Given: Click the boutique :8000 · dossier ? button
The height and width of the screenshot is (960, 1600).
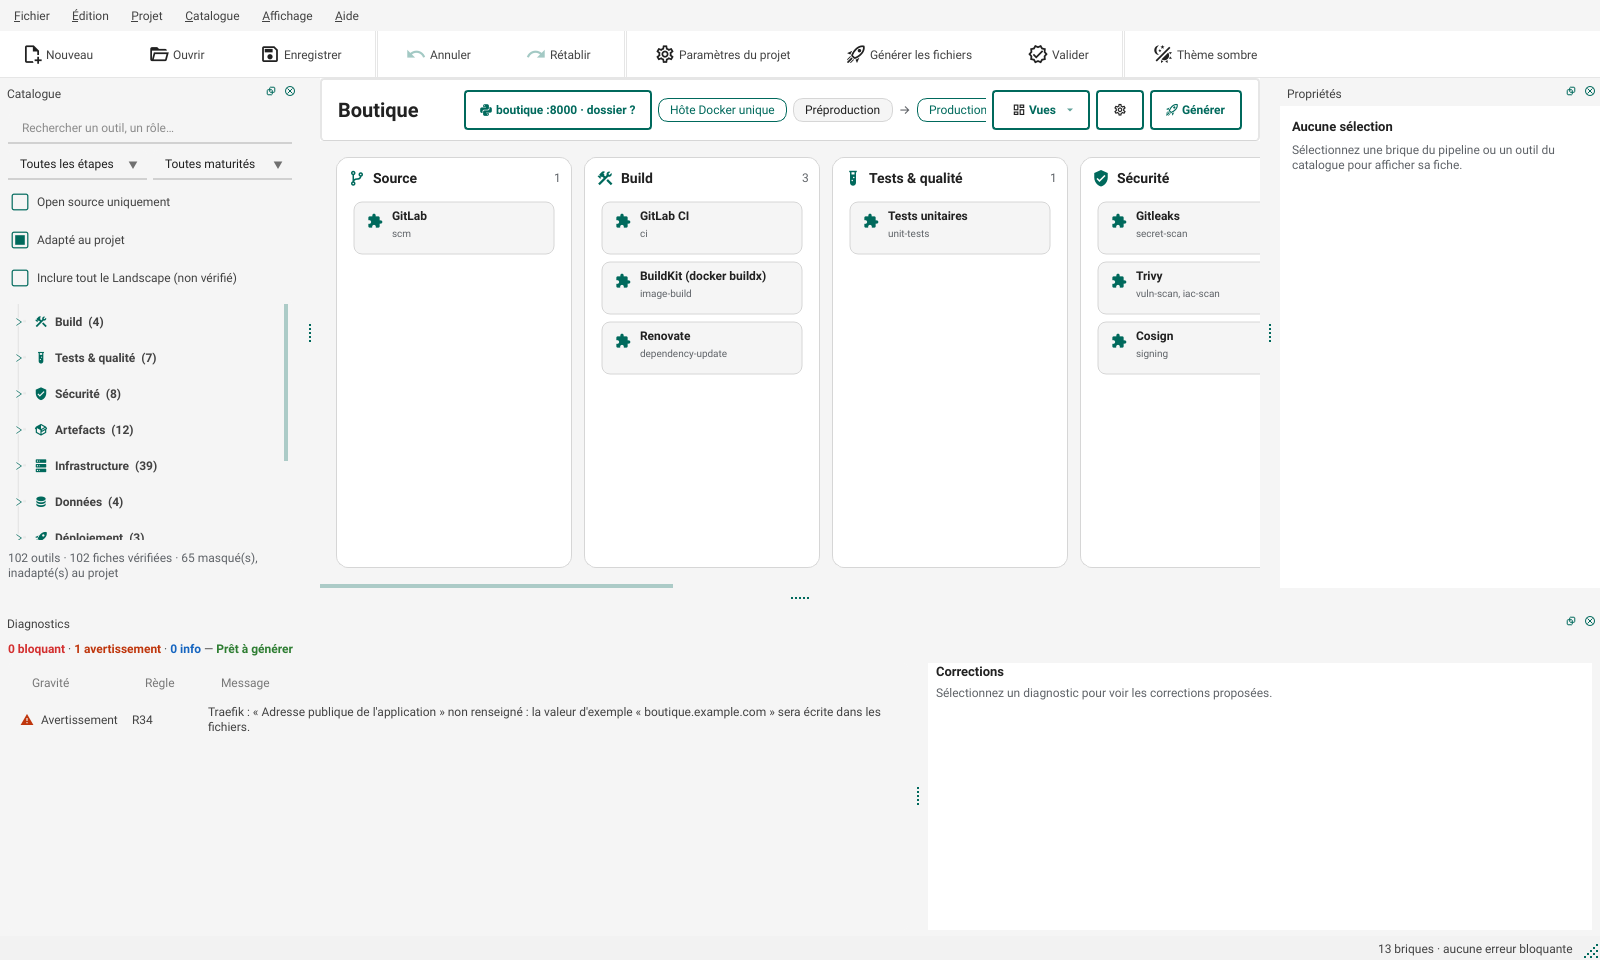Looking at the screenshot, I should 558,110.
